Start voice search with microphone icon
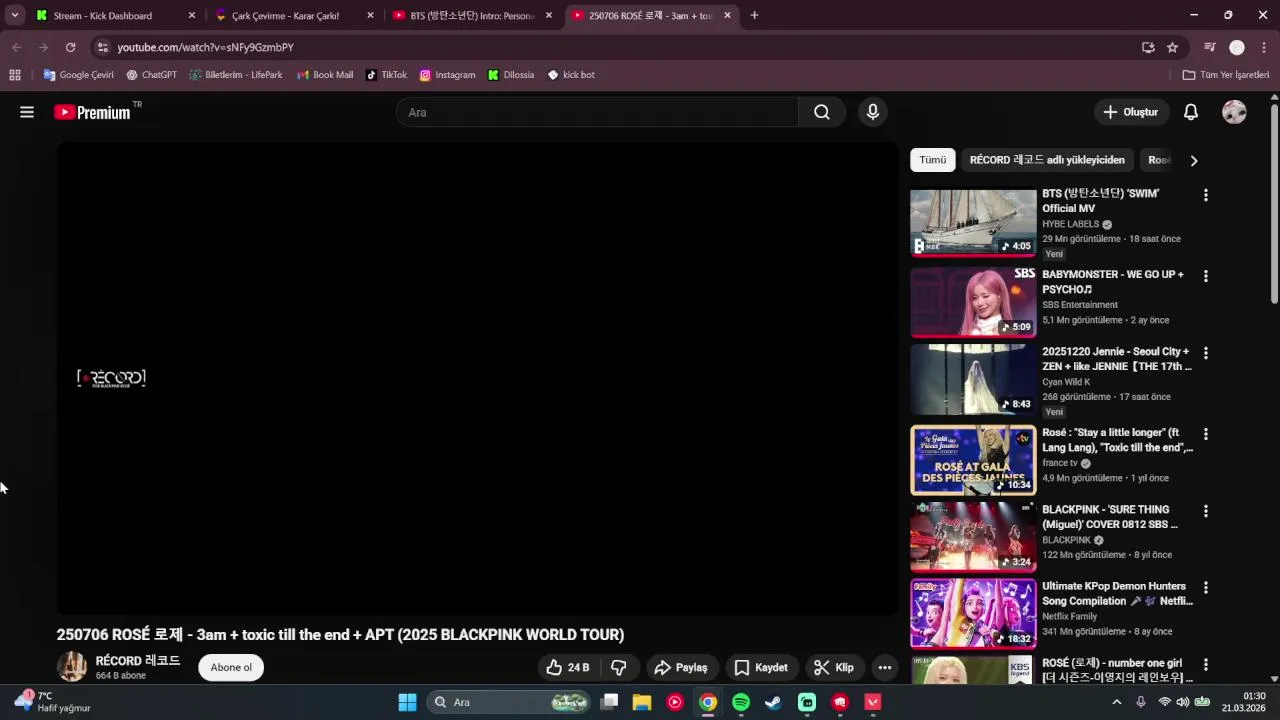This screenshot has width=1280, height=720. 873,112
